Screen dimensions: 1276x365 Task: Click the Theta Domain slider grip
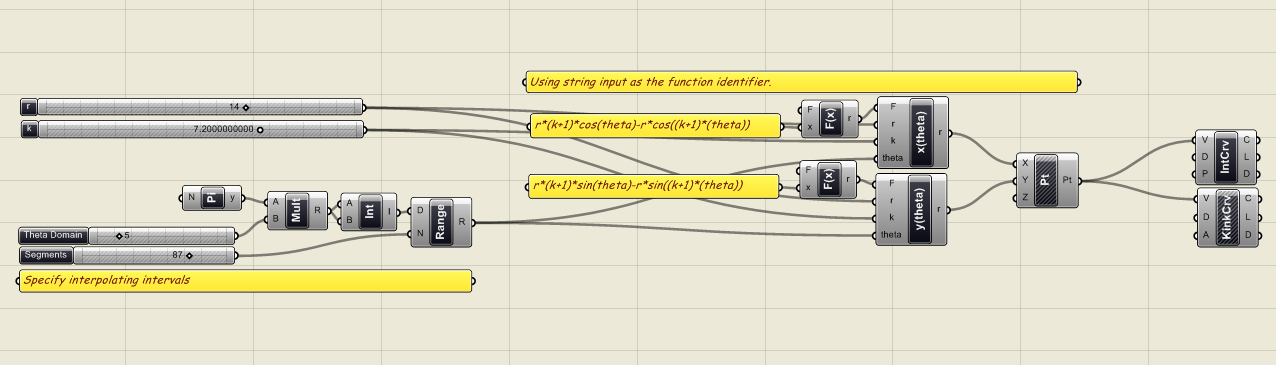[x=119, y=236]
